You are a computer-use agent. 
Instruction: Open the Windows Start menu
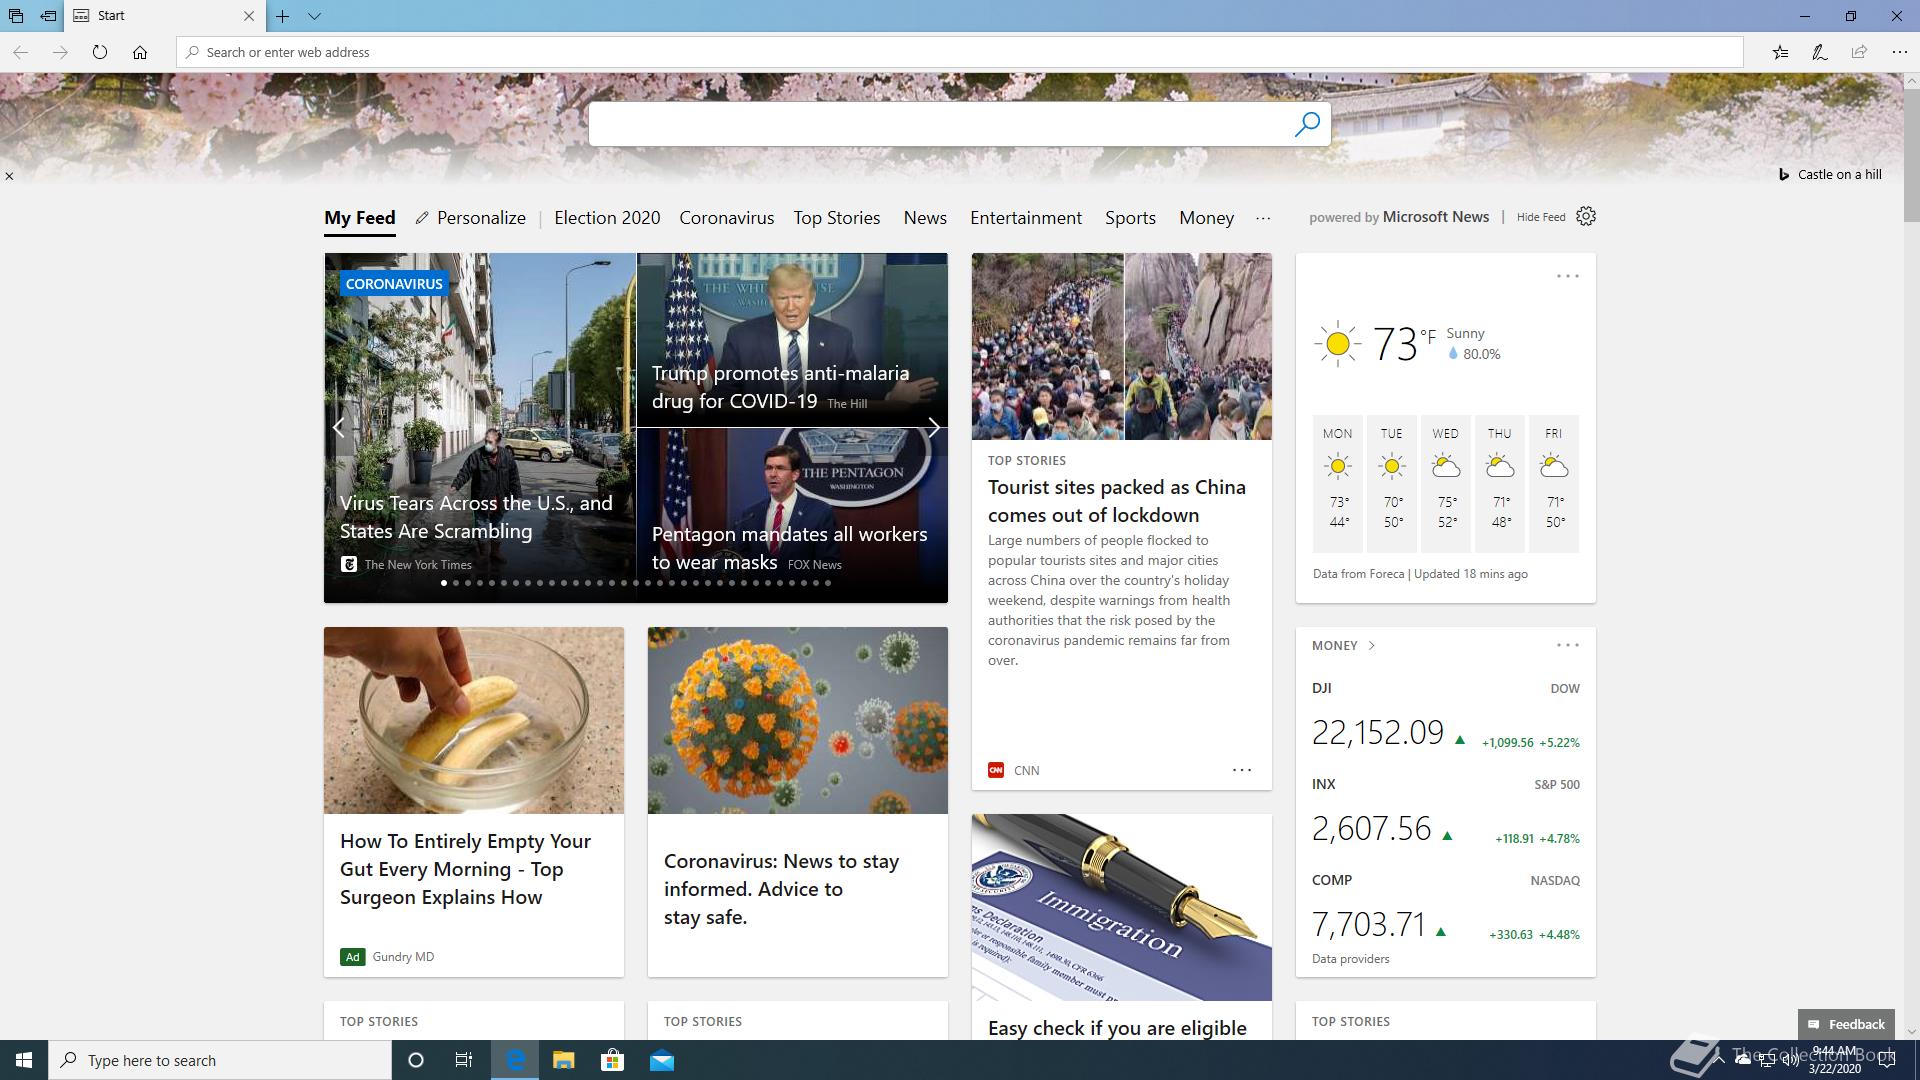(x=24, y=1060)
